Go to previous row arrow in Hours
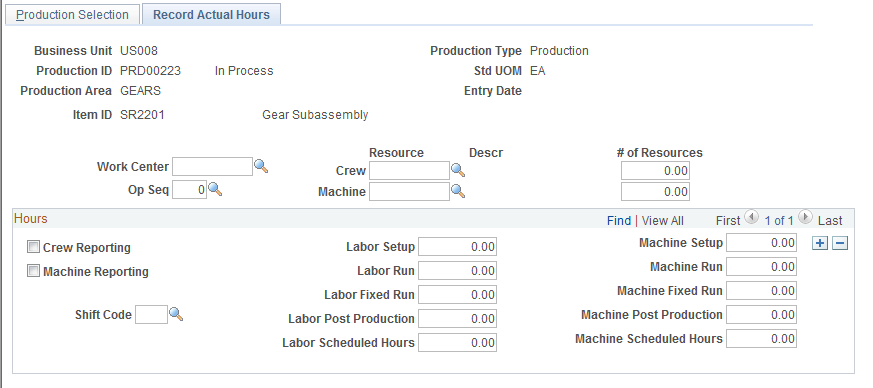Viewport: 873px width, 388px height. pos(752,217)
